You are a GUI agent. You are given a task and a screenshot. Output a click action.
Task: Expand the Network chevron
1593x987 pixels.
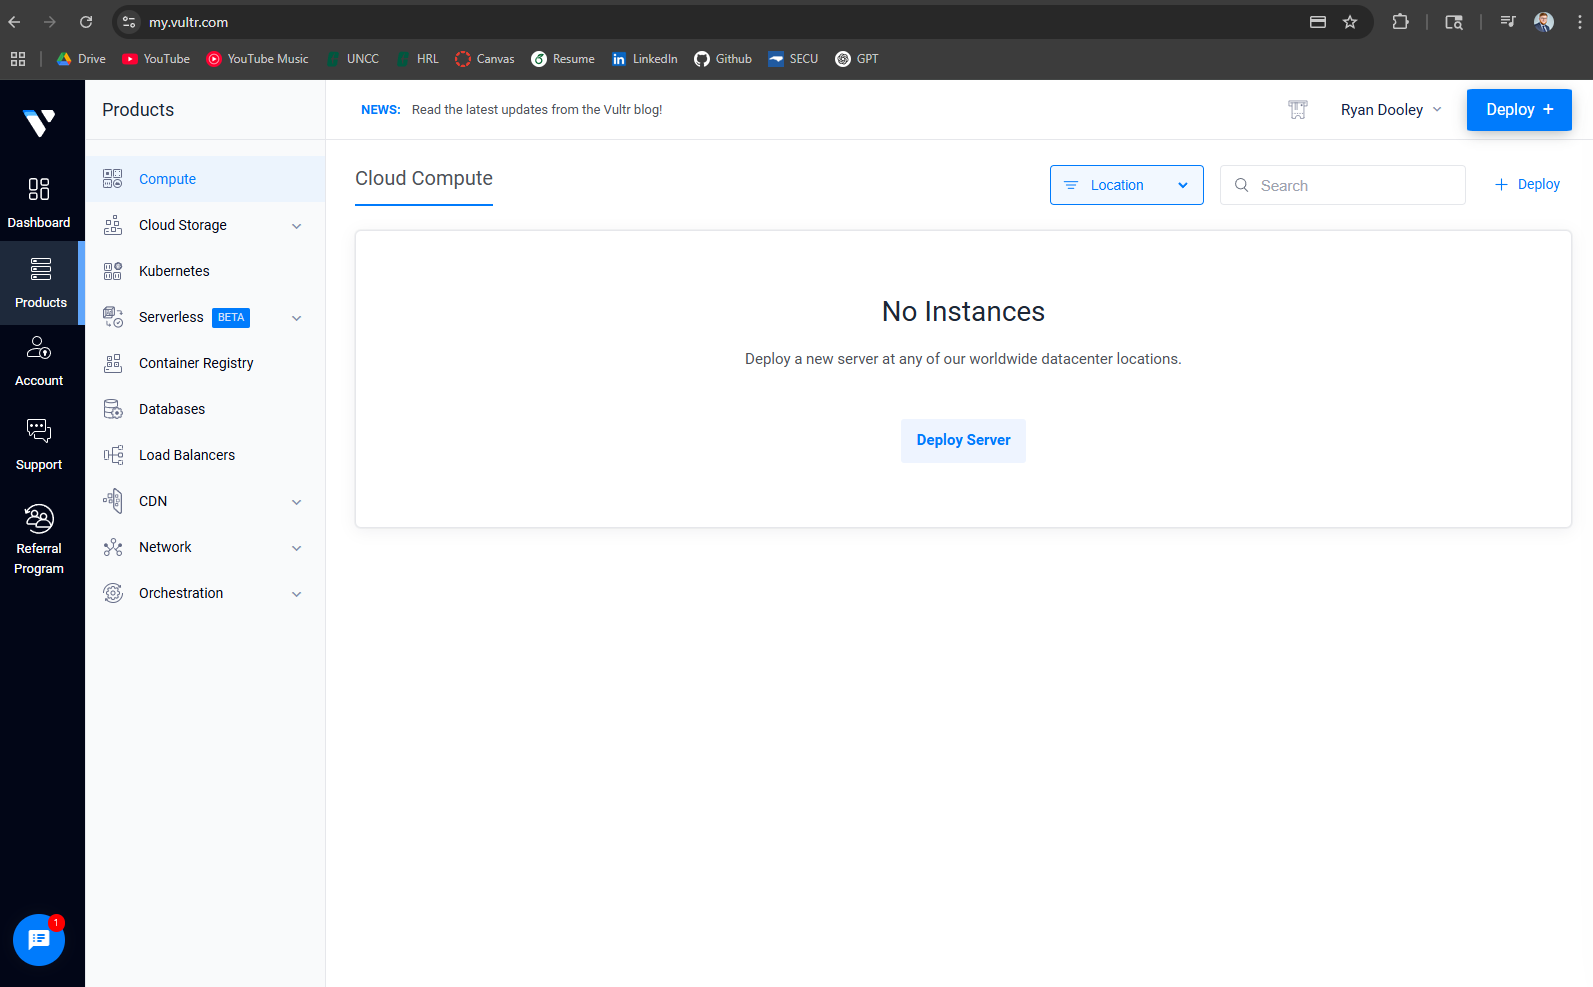click(x=297, y=548)
